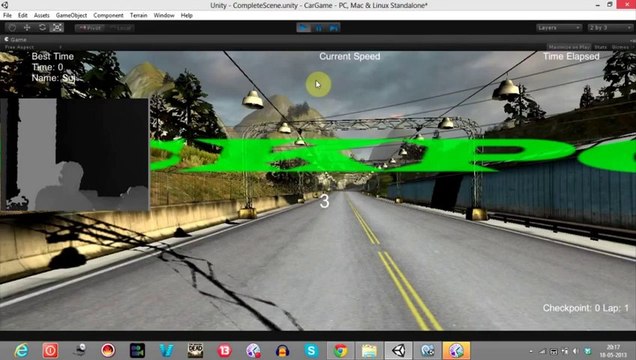Screen dimensions: 636x360
Task: Open the Assets menu
Action: tap(41, 15)
